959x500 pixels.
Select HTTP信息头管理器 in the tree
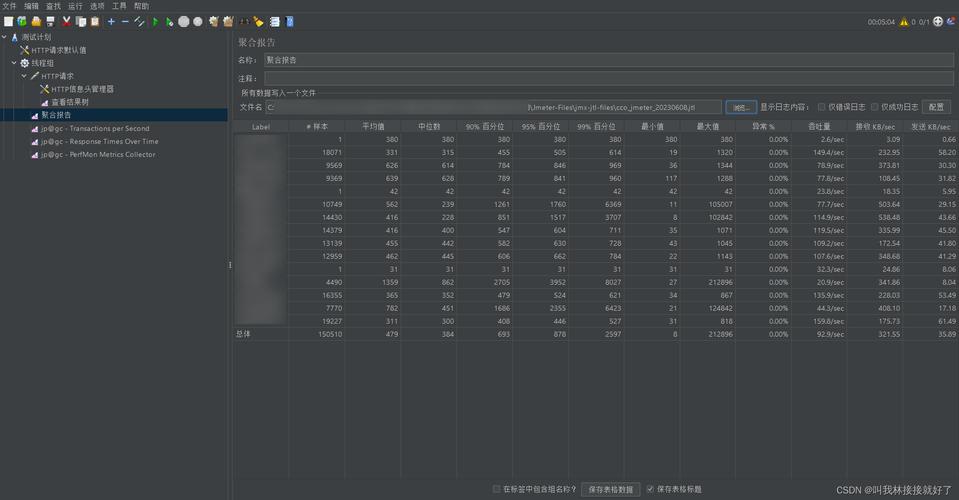click(83, 89)
